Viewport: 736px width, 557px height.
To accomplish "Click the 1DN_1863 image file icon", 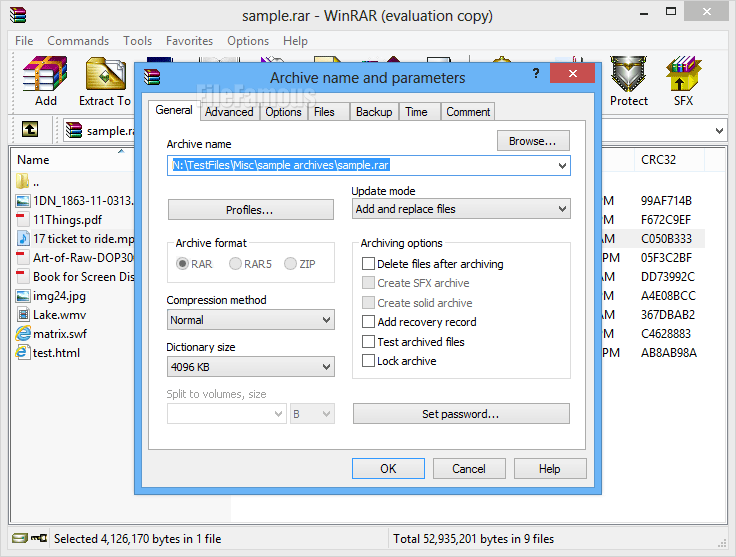I will point(23,201).
